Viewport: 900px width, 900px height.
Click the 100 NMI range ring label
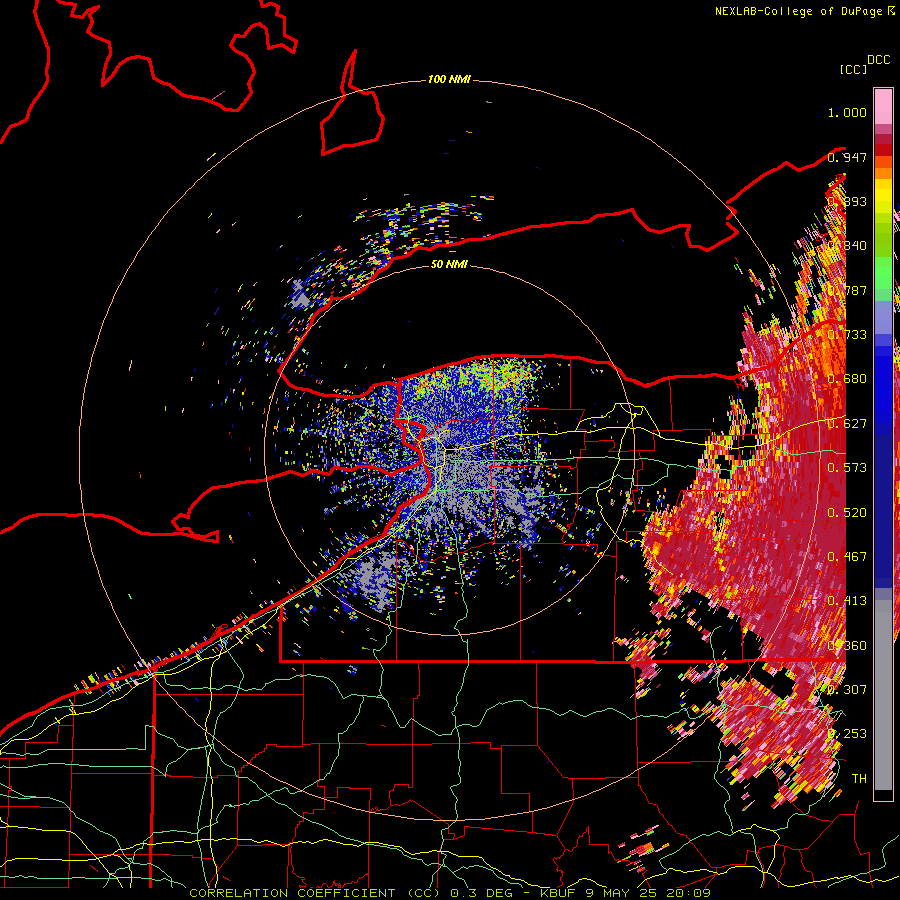[x=449, y=79]
